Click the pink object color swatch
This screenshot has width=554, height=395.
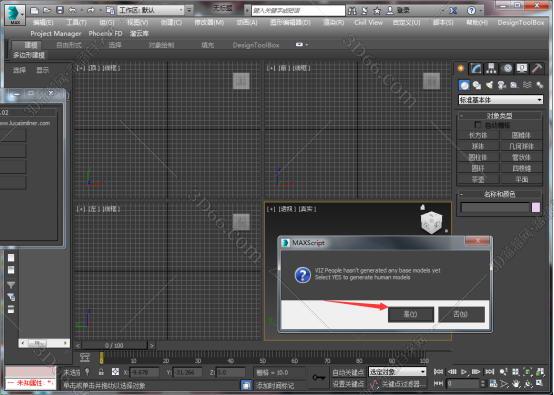536,207
